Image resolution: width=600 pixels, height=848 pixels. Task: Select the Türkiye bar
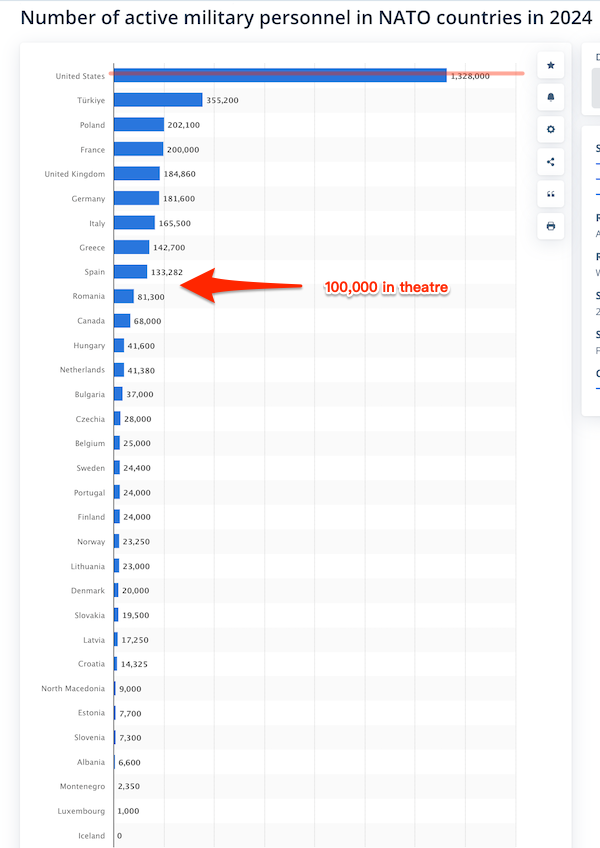158,100
